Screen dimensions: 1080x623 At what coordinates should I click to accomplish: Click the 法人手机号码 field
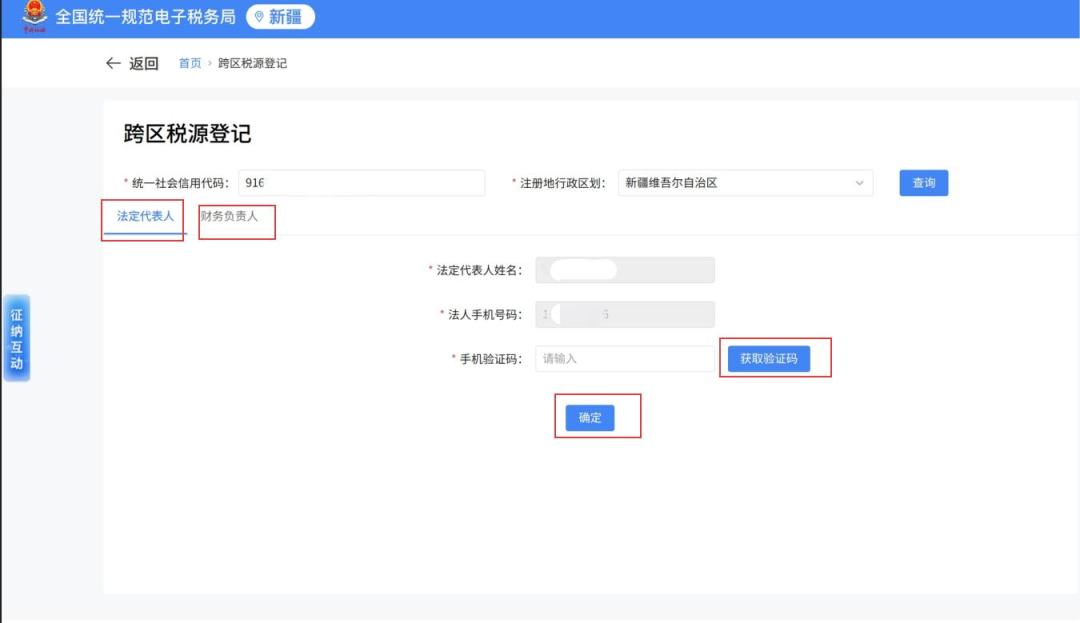[x=625, y=315]
